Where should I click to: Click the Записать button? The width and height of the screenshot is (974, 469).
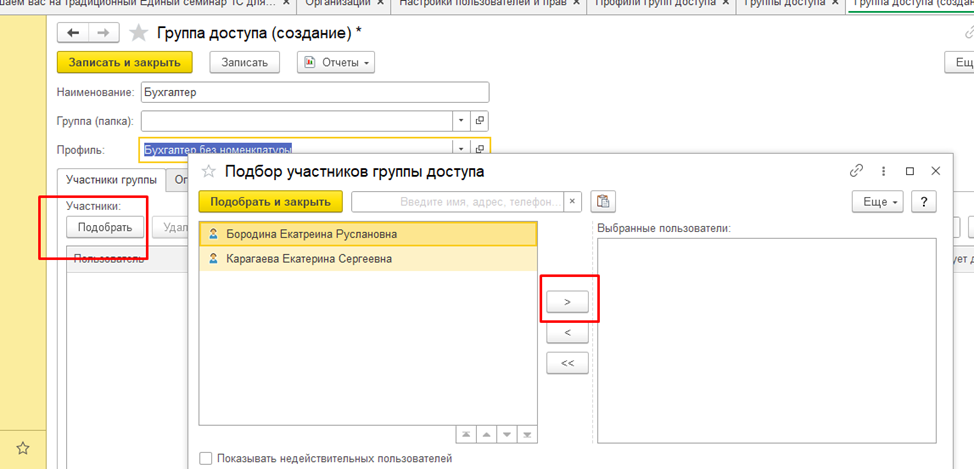[x=245, y=62]
